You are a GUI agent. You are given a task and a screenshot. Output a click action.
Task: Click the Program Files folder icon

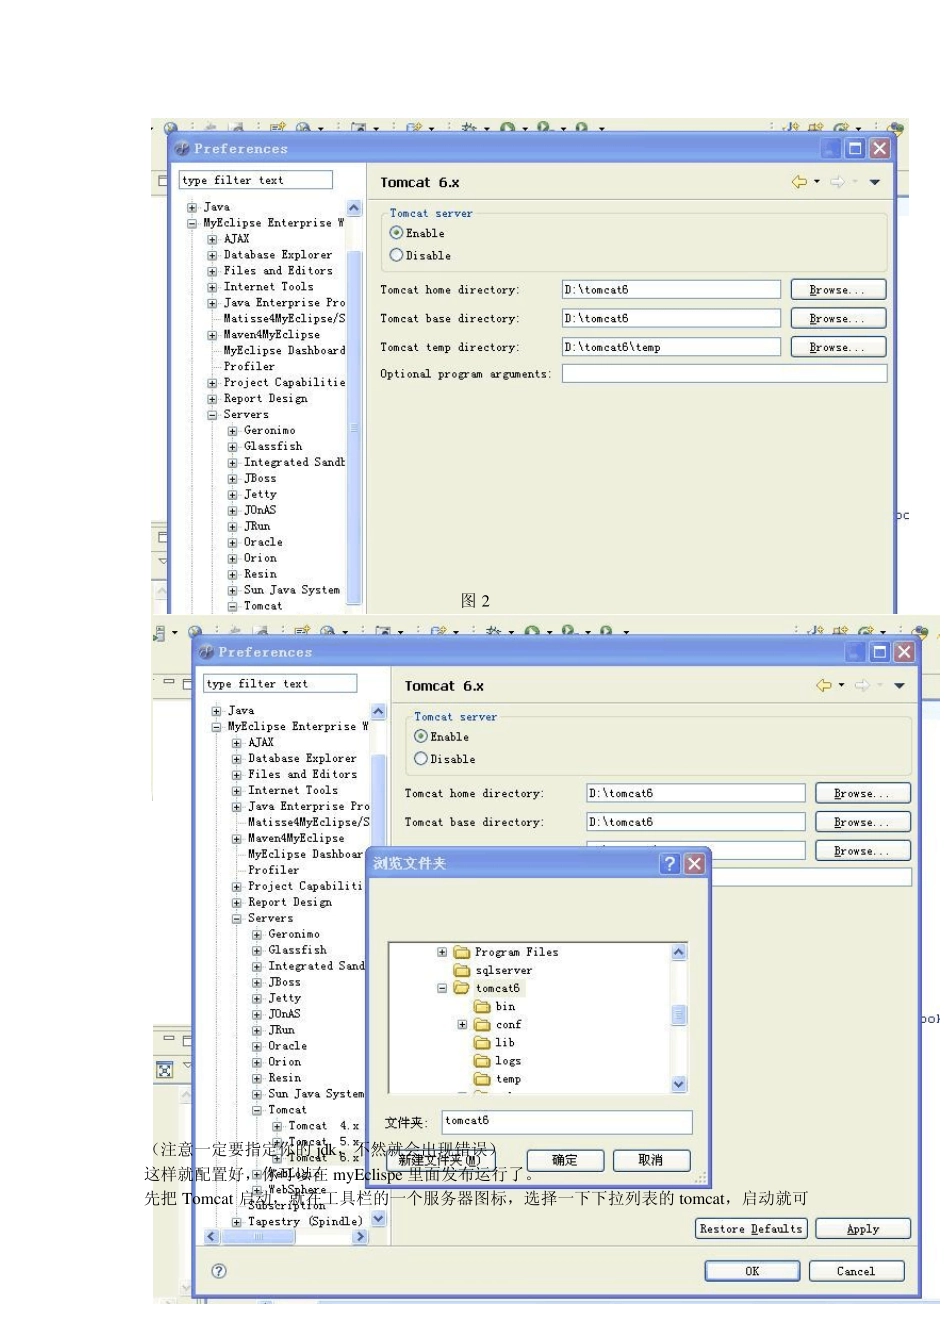pos(462,952)
